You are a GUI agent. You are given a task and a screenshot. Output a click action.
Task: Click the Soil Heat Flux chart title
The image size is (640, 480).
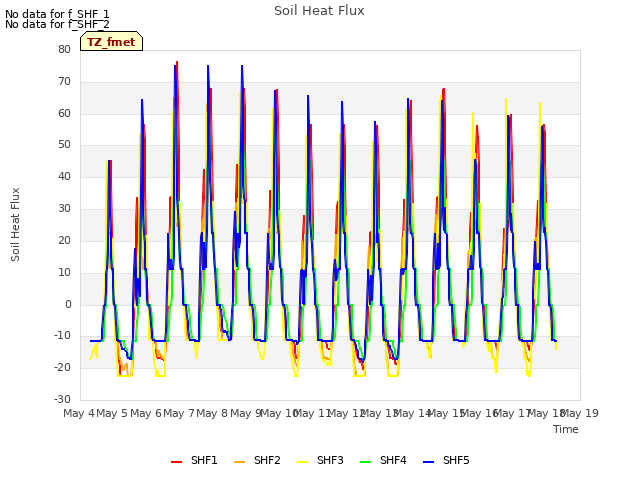(319, 11)
